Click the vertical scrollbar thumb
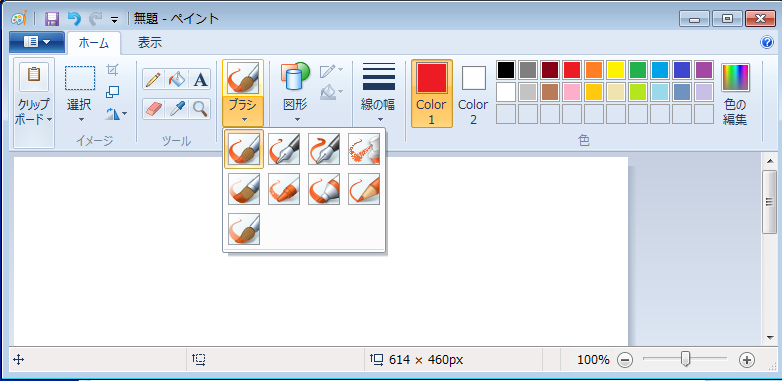 pos(770,201)
